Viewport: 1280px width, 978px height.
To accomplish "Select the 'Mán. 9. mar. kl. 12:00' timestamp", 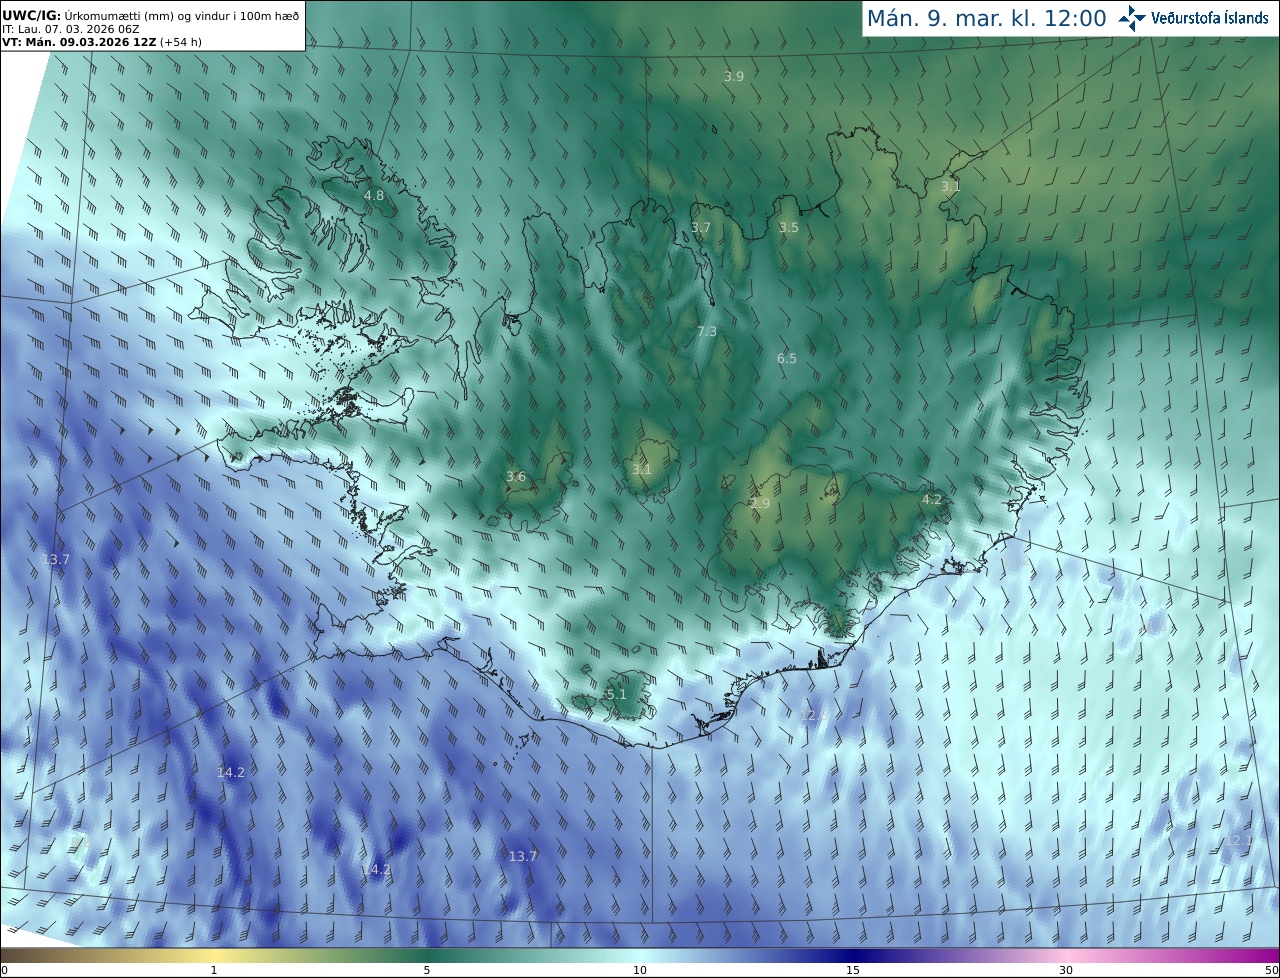I will click(986, 18).
